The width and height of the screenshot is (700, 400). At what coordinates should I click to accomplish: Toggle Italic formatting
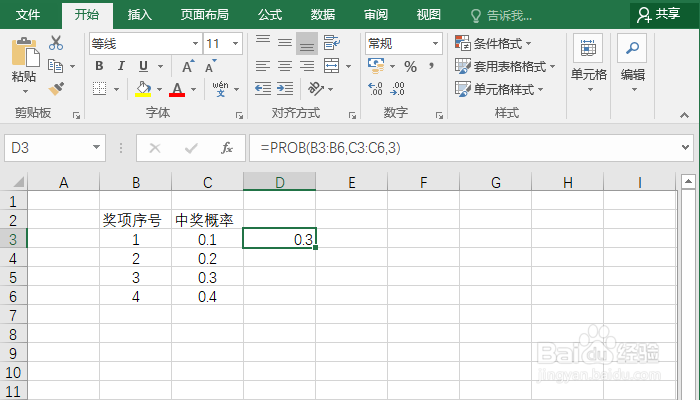[x=121, y=66]
